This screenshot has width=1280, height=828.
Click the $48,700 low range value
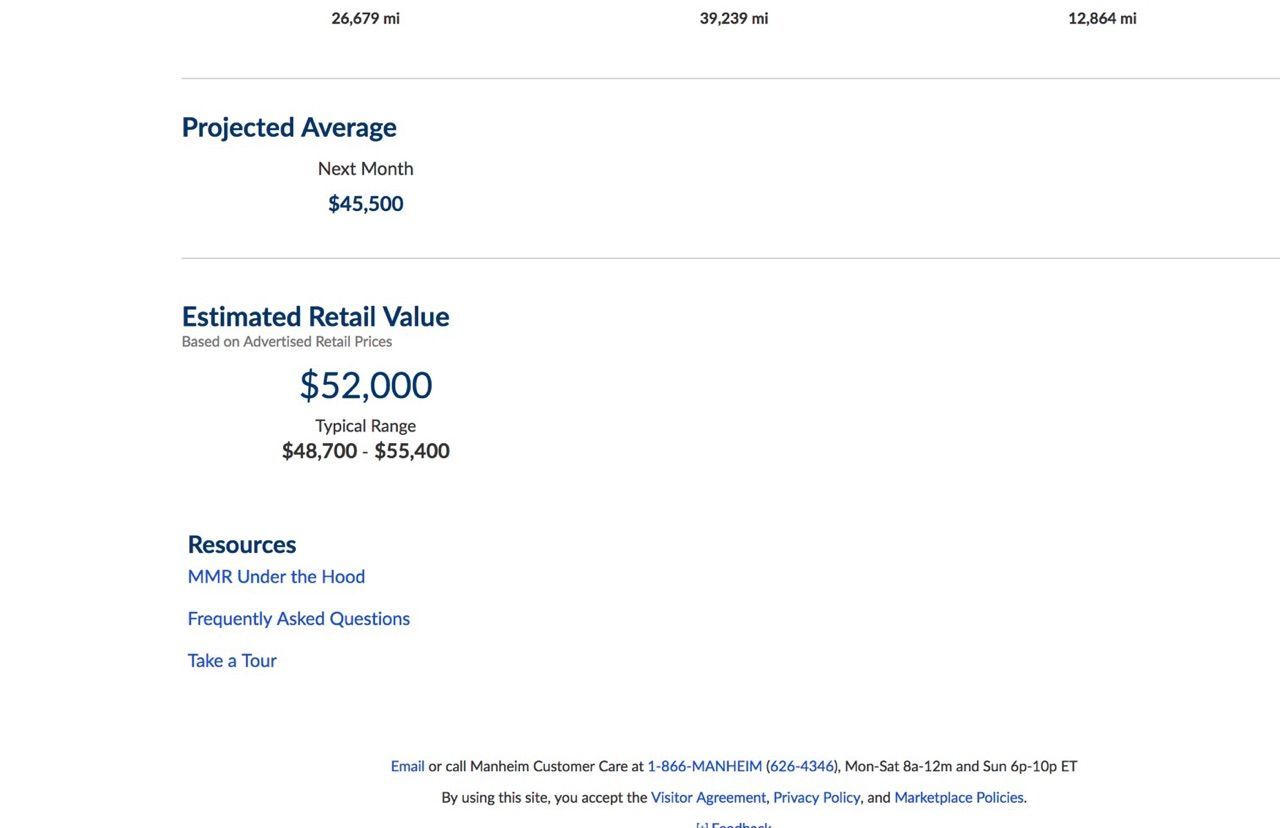[320, 451]
